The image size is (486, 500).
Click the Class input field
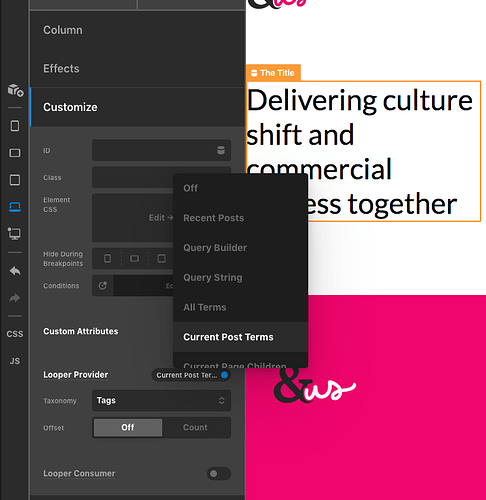coord(133,177)
